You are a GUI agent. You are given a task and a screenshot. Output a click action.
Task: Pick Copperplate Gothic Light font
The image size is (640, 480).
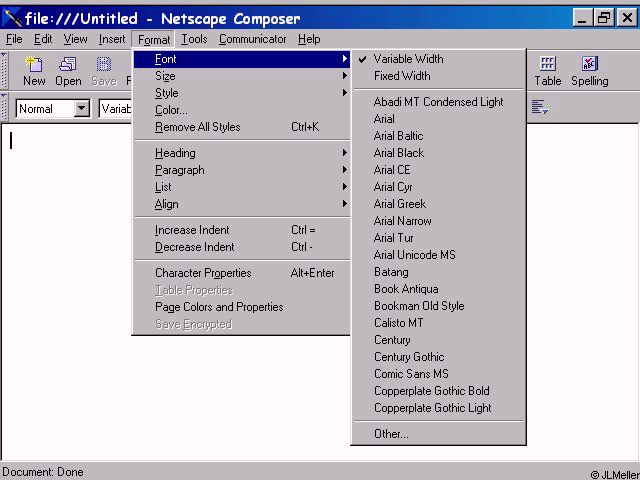pyautogui.click(x=438, y=408)
